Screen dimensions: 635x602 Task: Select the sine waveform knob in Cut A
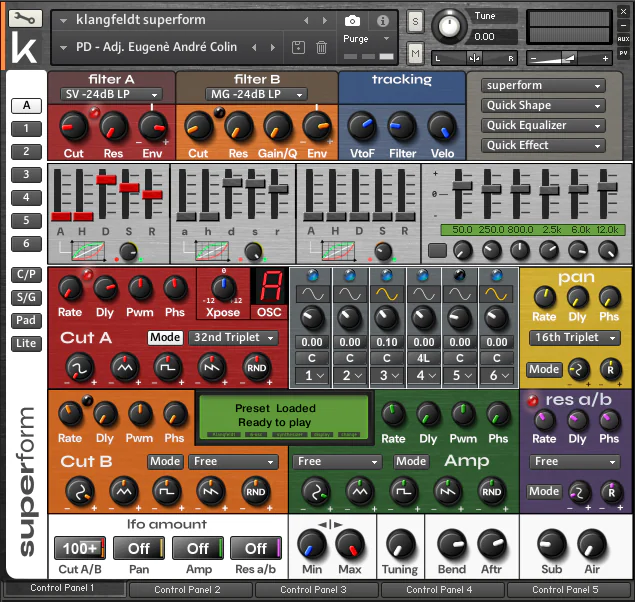[80, 368]
